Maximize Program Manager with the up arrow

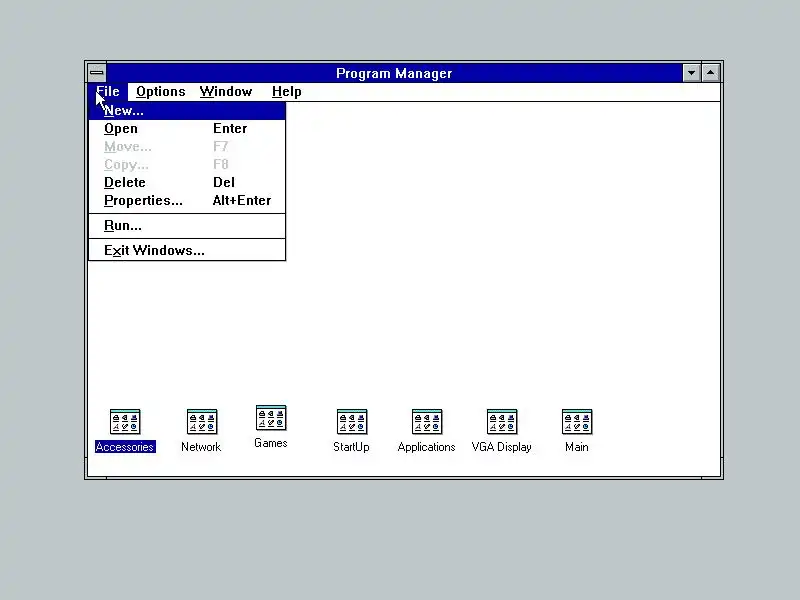point(710,73)
